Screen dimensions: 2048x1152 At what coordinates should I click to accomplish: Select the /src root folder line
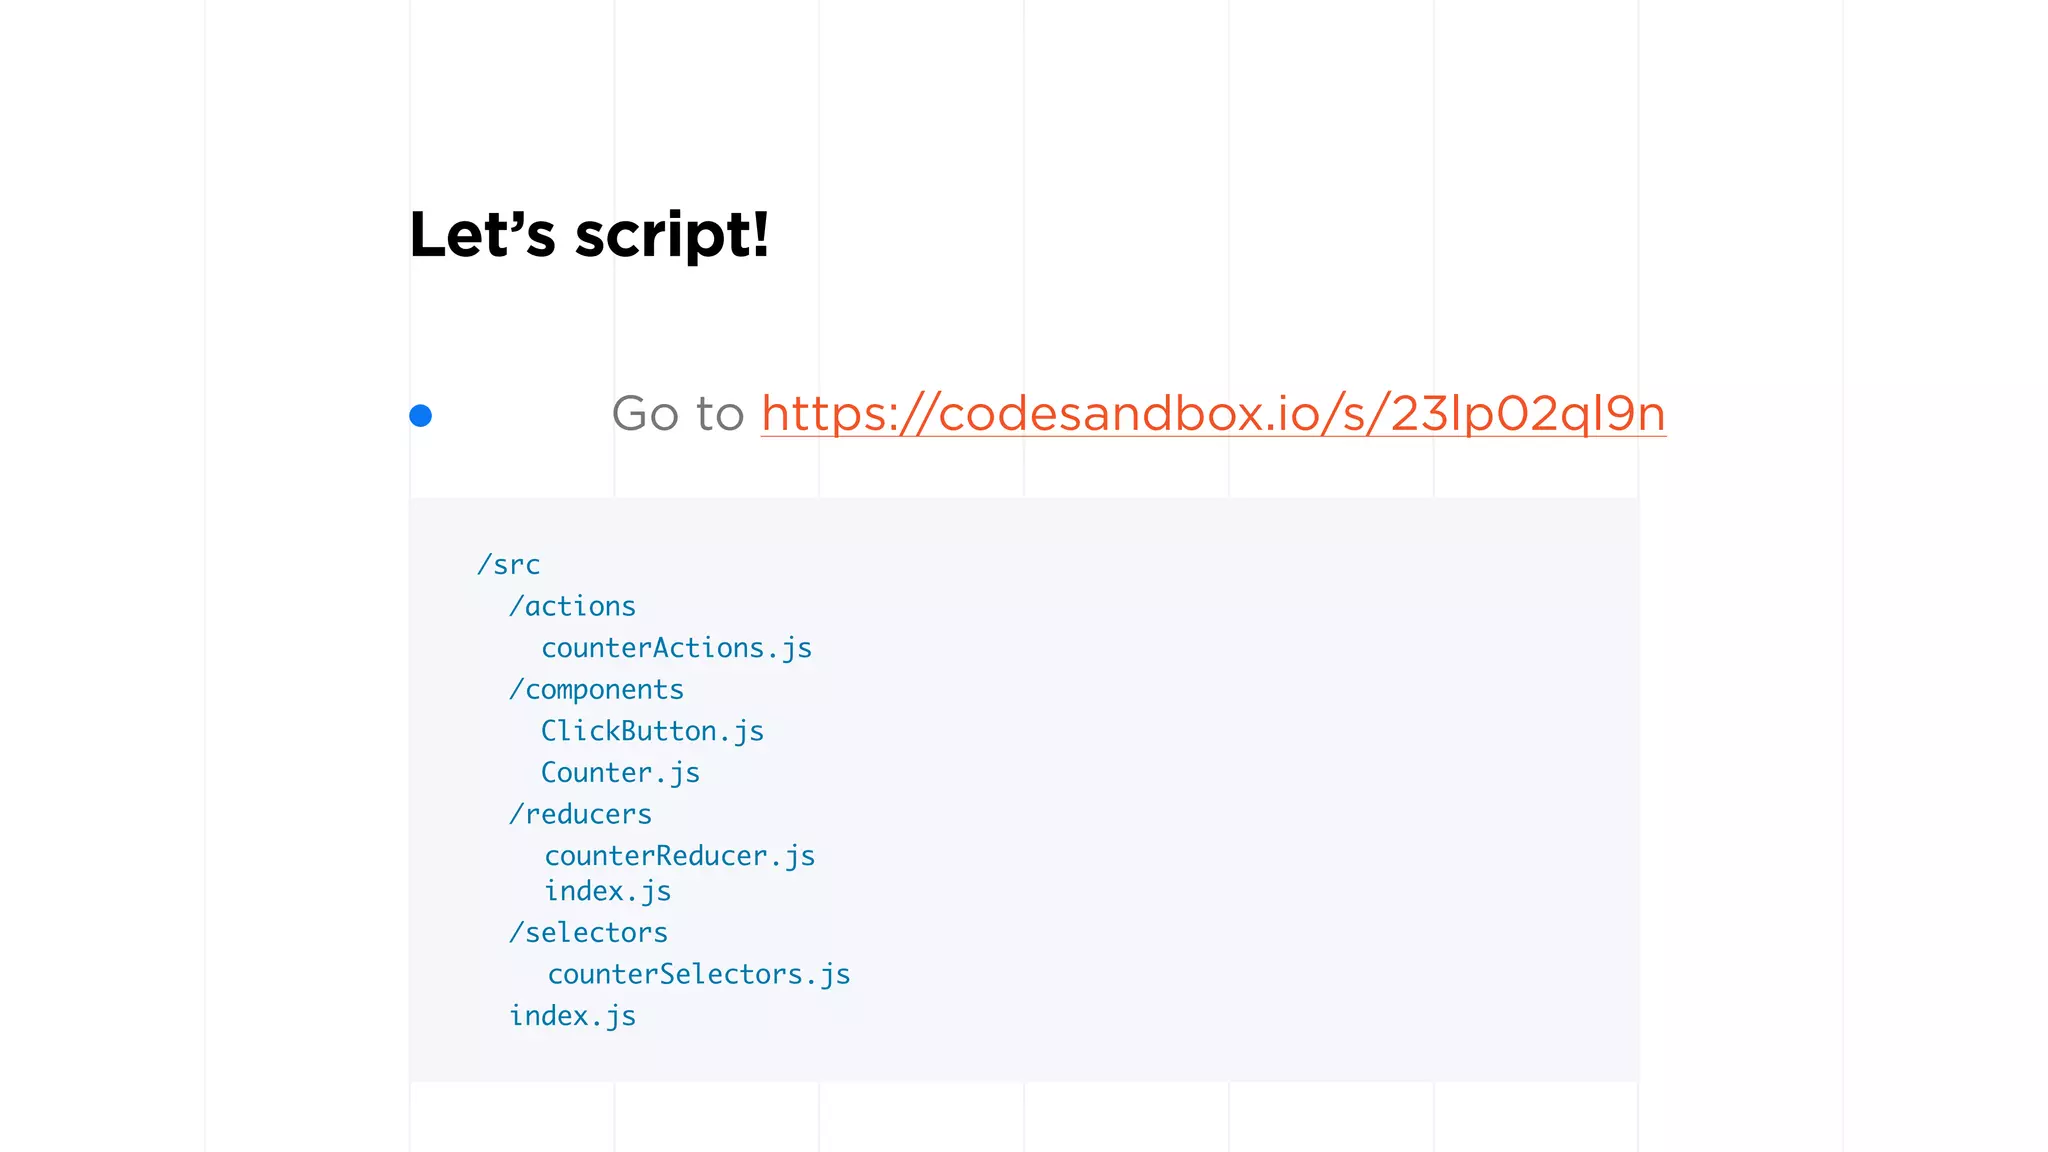point(508,565)
